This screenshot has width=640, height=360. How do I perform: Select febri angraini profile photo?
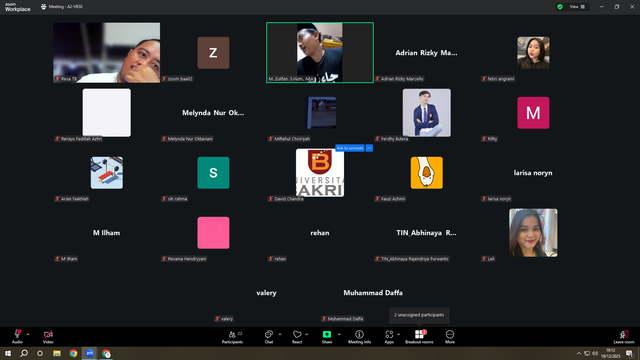point(533,53)
